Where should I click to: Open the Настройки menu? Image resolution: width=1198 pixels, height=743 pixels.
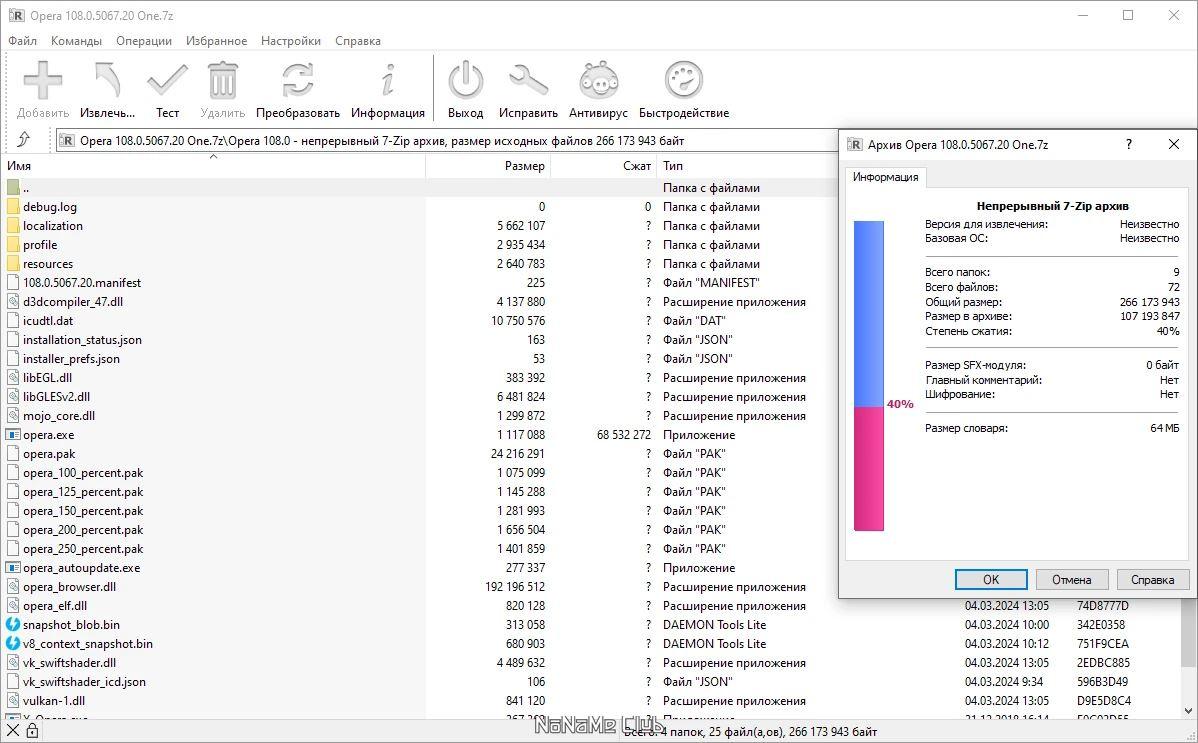[x=290, y=40]
